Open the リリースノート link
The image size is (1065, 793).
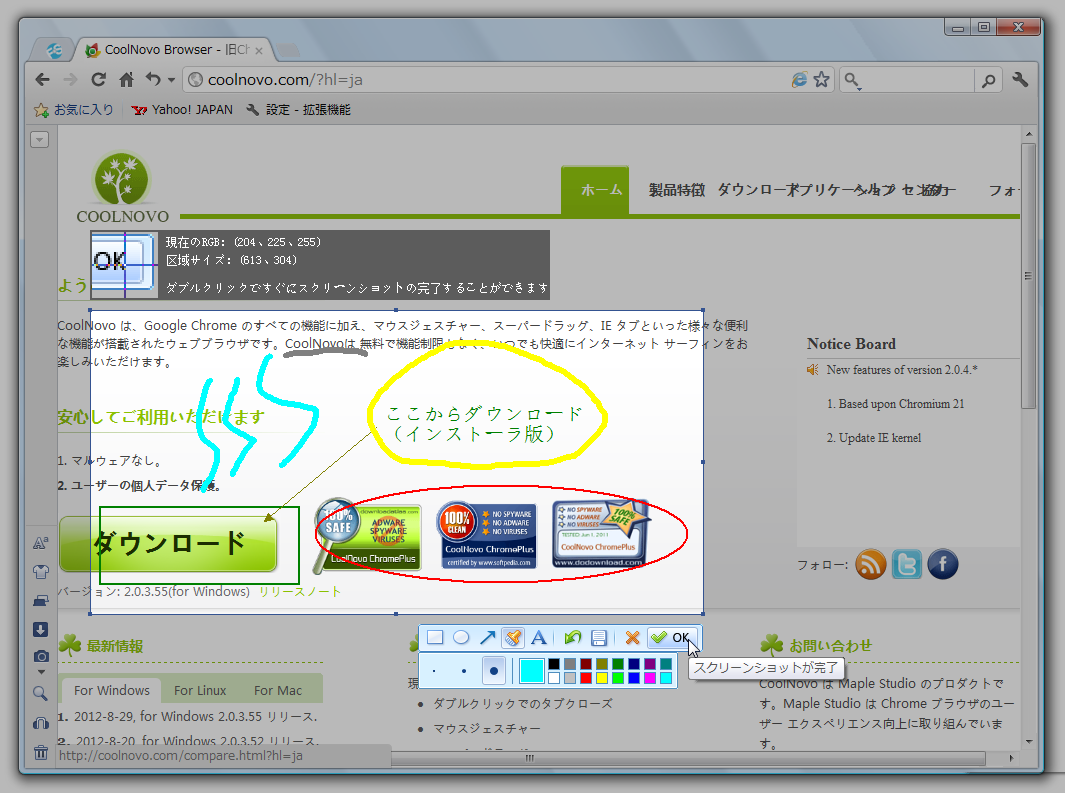tap(300, 592)
